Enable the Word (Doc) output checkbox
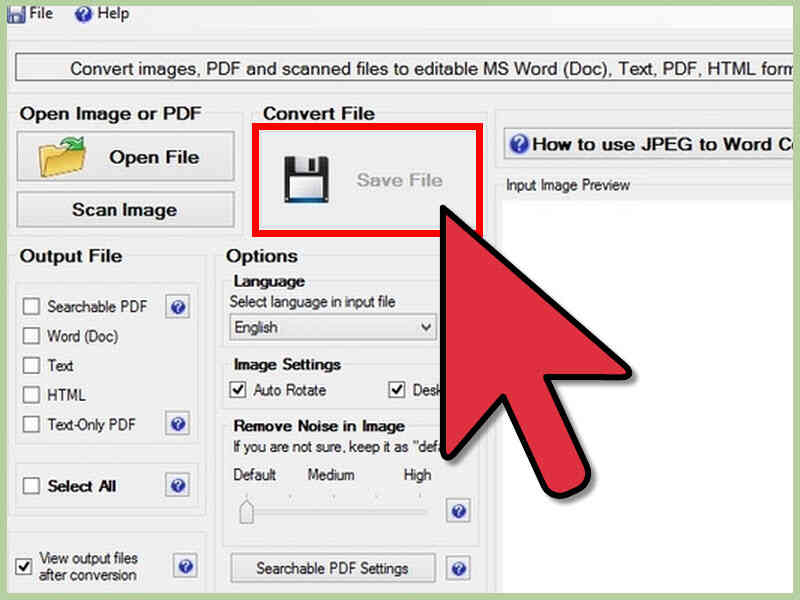Screen dimensions: 800x600 31,336
